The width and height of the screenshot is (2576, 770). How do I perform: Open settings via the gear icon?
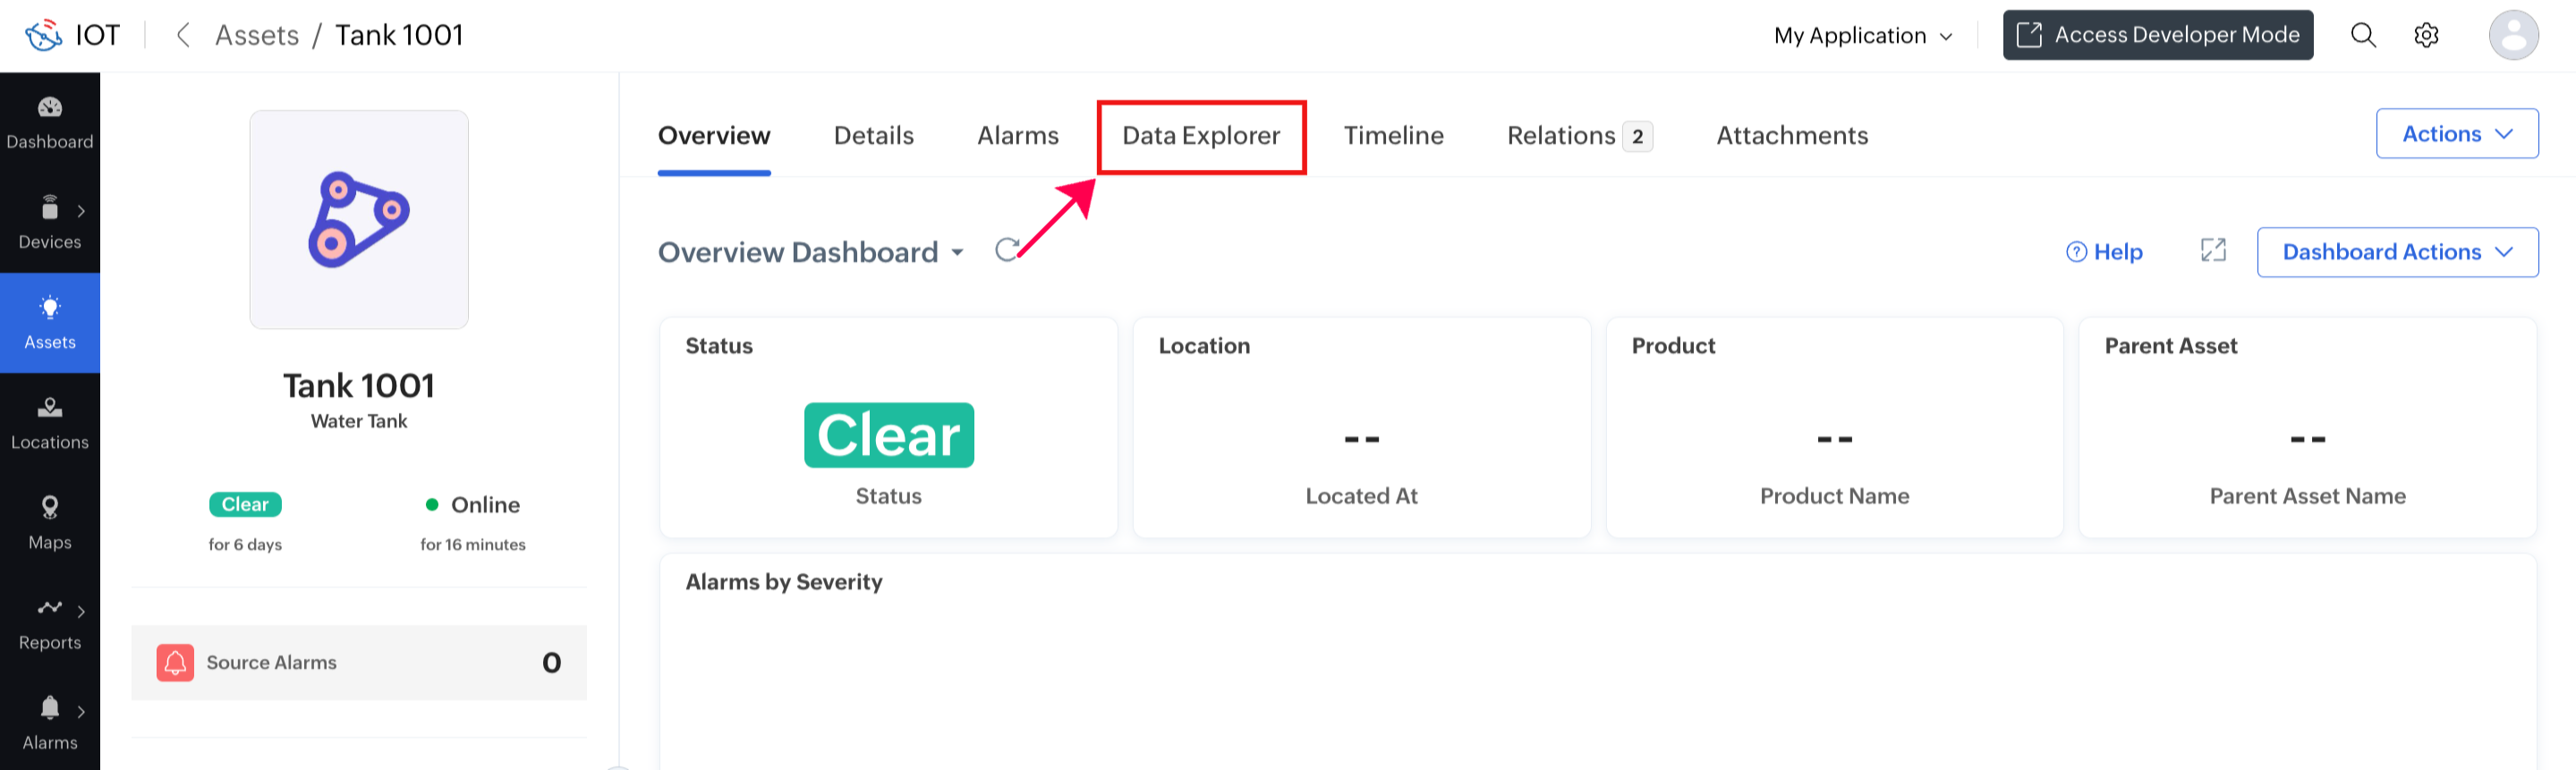tap(2426, 35)
